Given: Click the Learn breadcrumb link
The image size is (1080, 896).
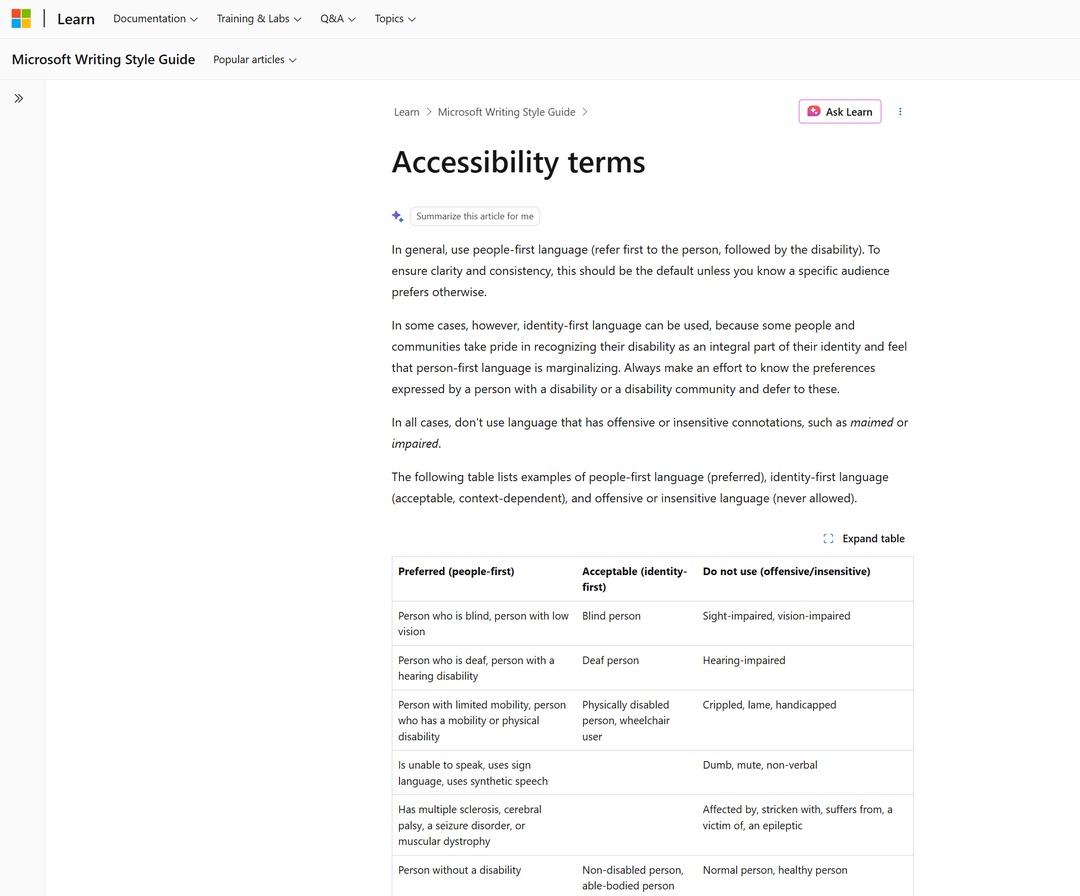Looking at the screenshot, I should (406, 112).
